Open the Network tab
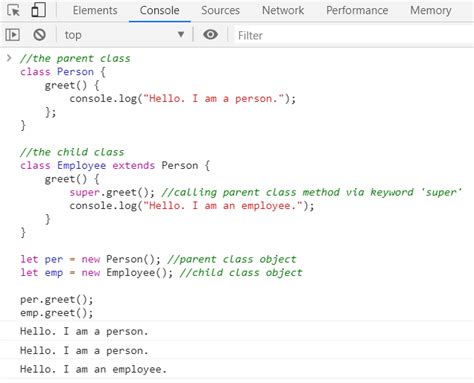The height and width of the screenshot is (383, 474). pyautogui.click(x=283, y=10)
